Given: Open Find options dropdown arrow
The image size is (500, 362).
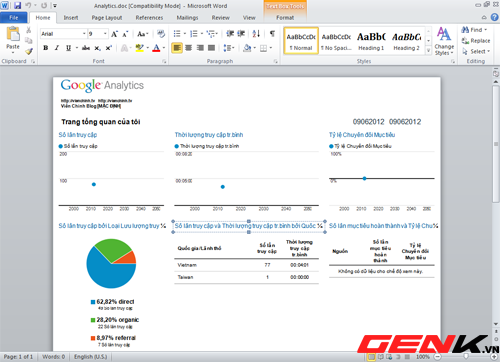Looking at the screenshot, I should [x=486, y=30].
